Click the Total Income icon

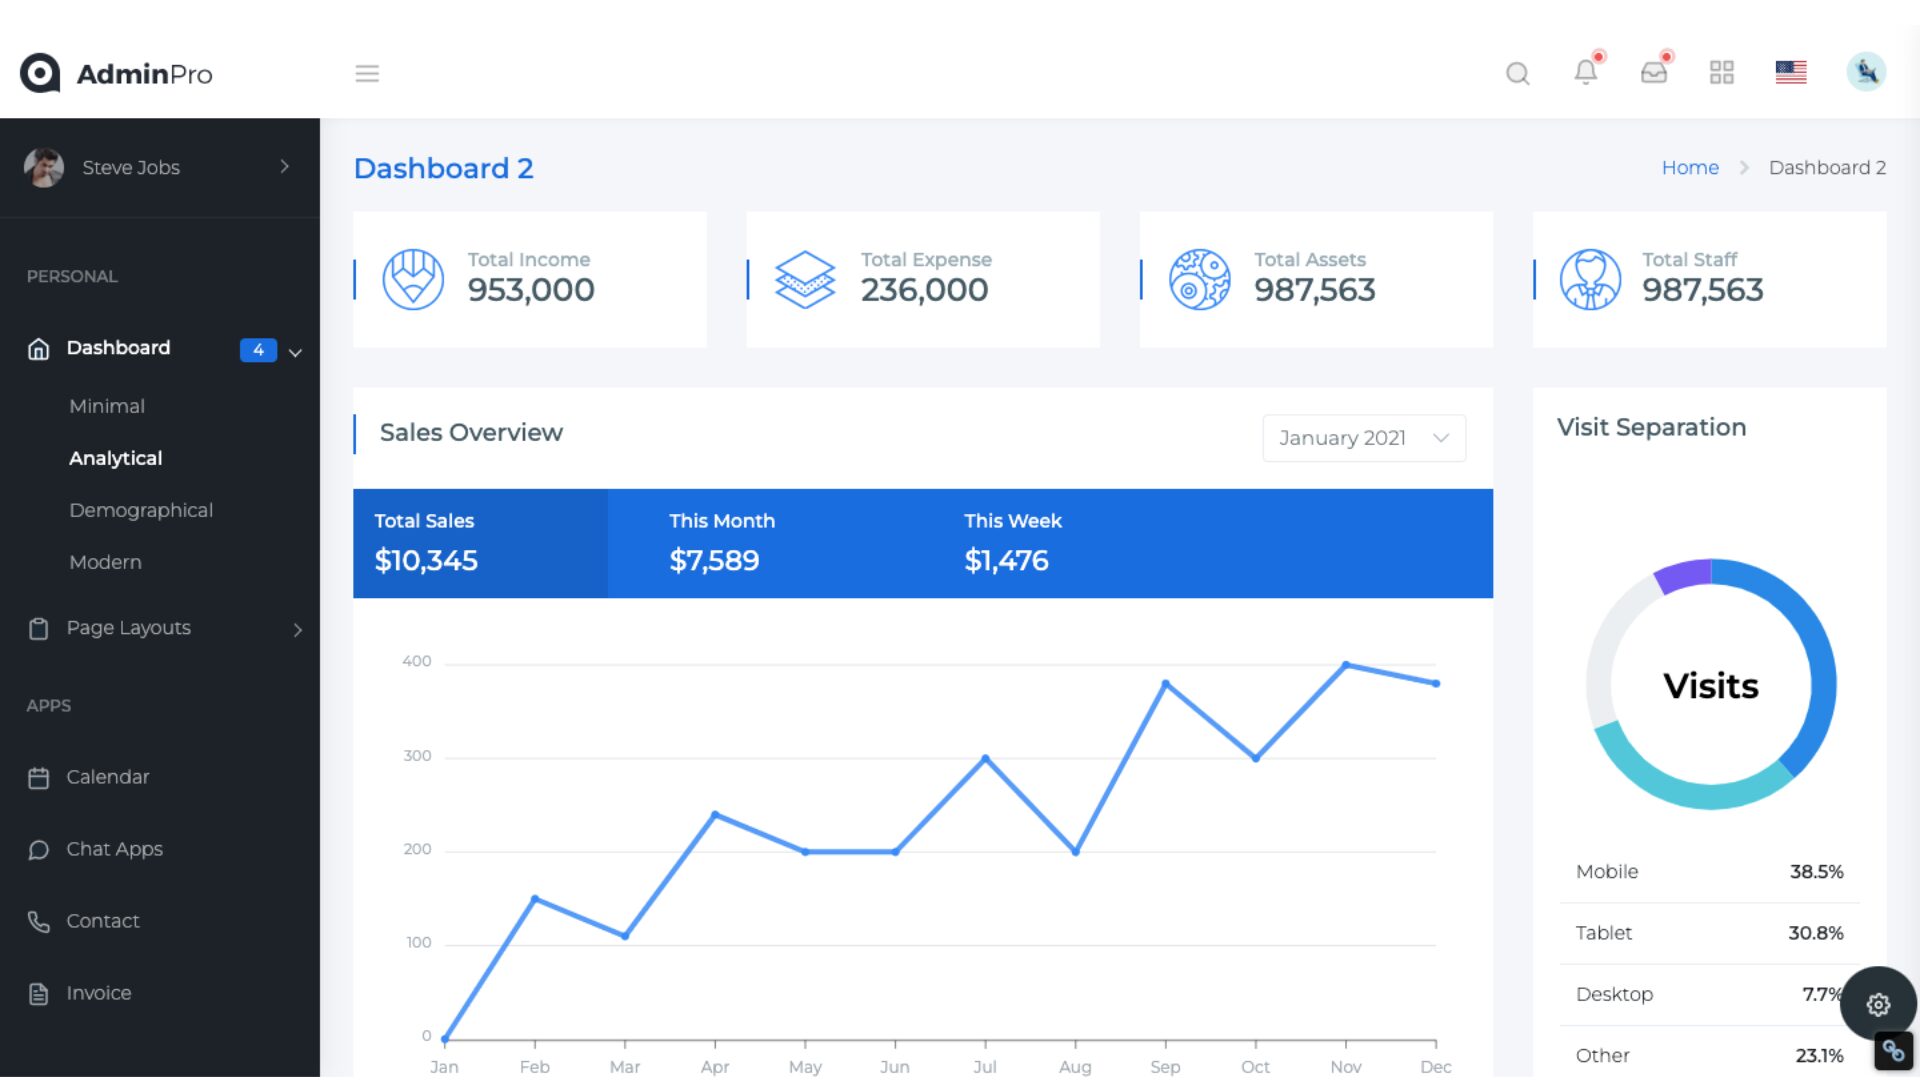click(413, 279)
